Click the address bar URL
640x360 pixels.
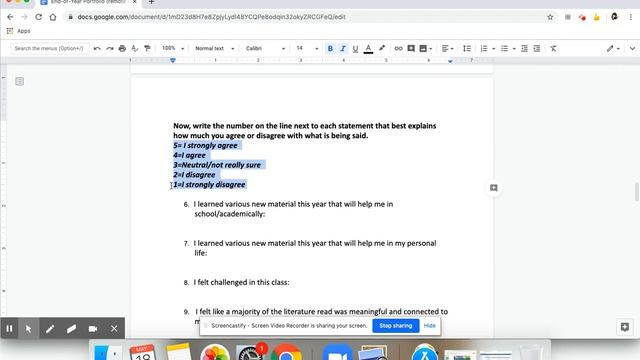click(211, 17)
